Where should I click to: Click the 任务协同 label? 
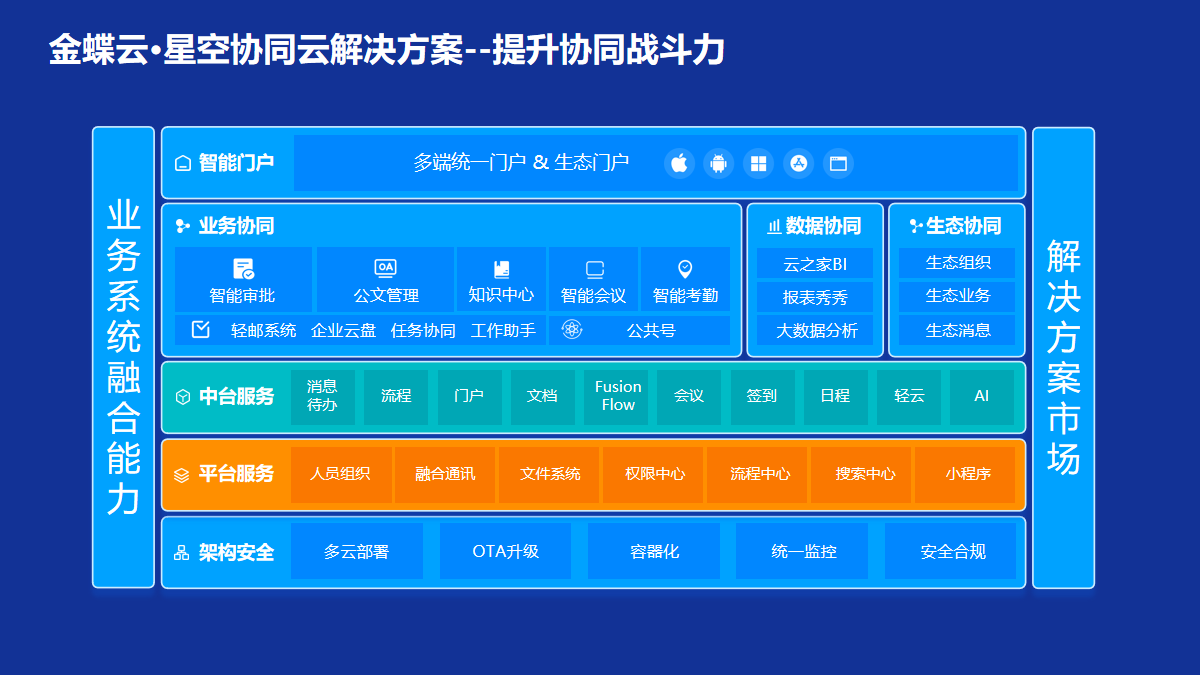point(423,330)
